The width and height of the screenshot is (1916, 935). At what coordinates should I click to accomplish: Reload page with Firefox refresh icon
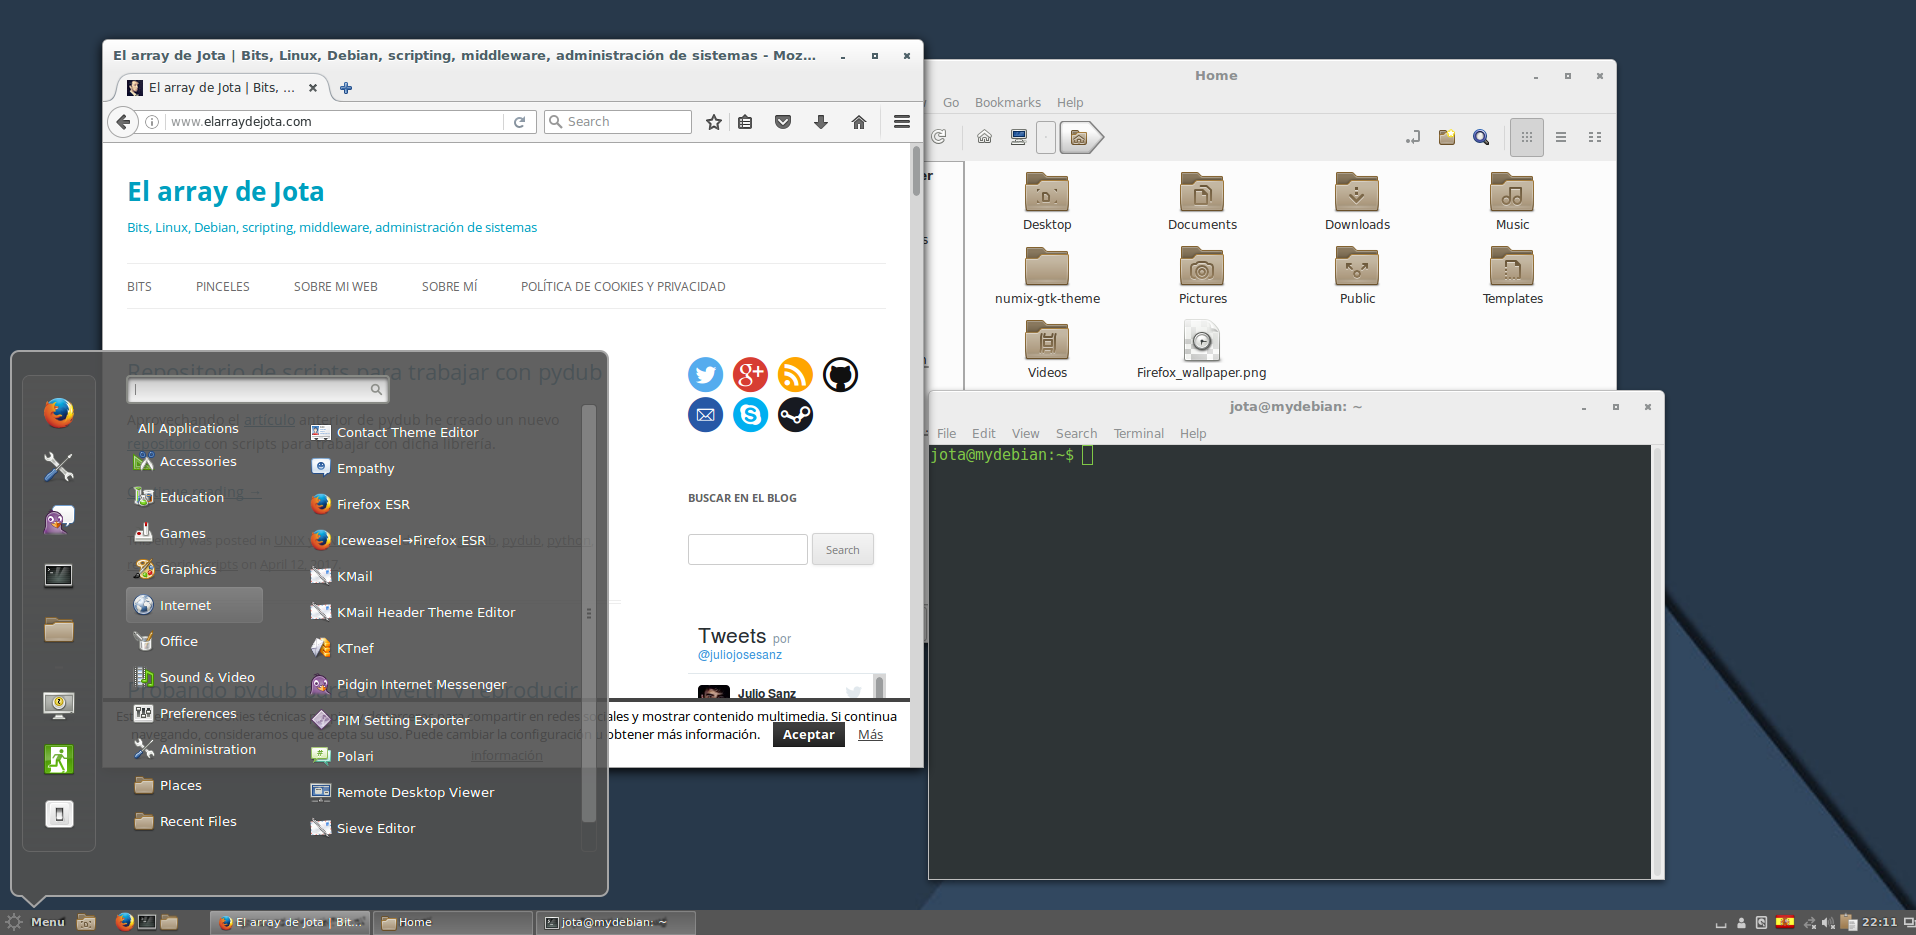point(520,122)
